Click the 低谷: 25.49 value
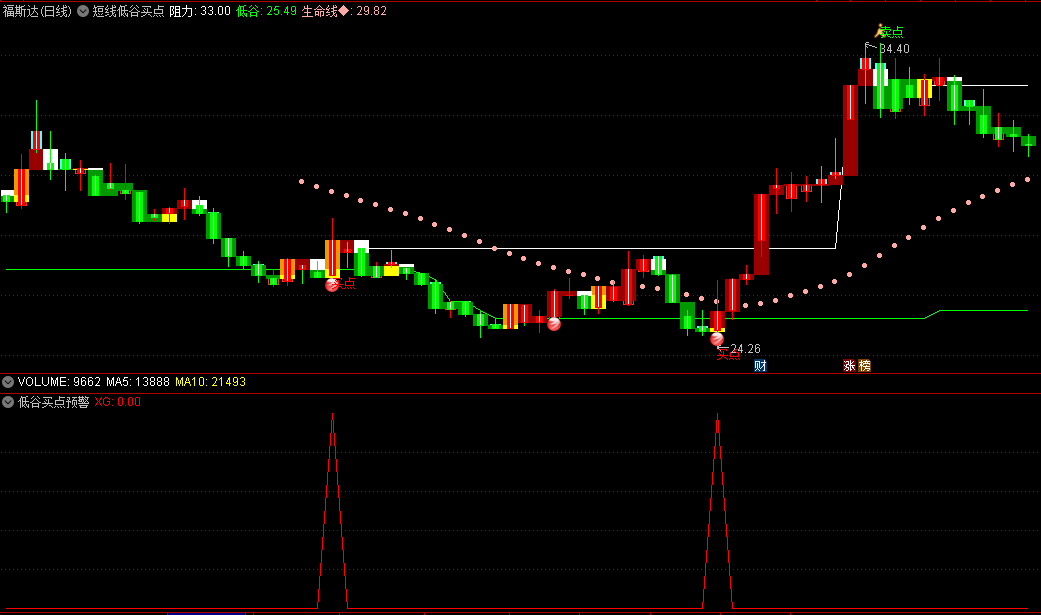The height and width of the screenshot is (615, 1041). click(266, 11)
